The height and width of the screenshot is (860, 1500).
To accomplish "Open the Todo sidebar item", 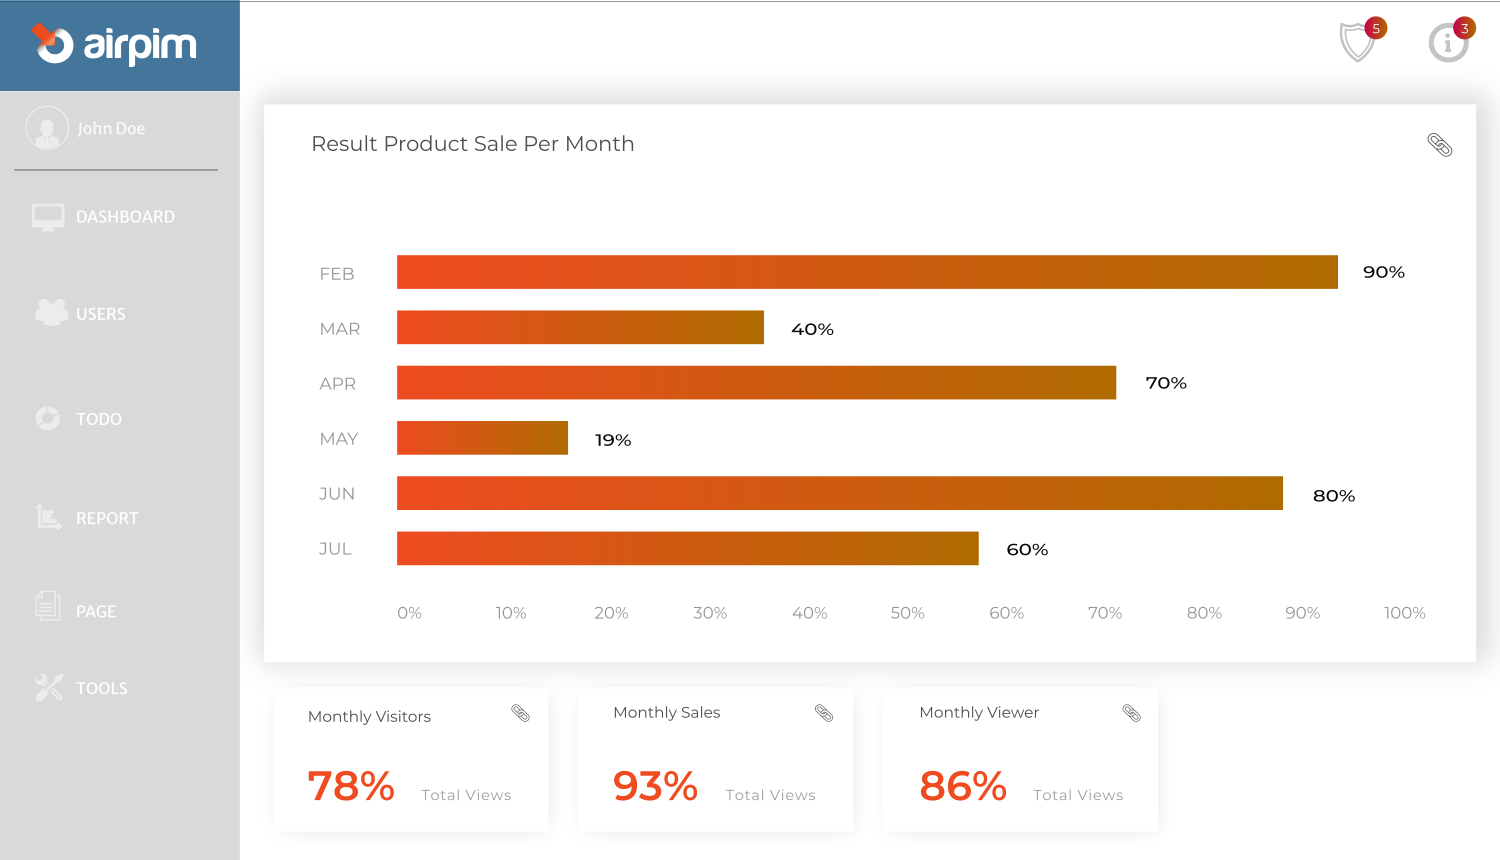I will (x=98, y=419).
